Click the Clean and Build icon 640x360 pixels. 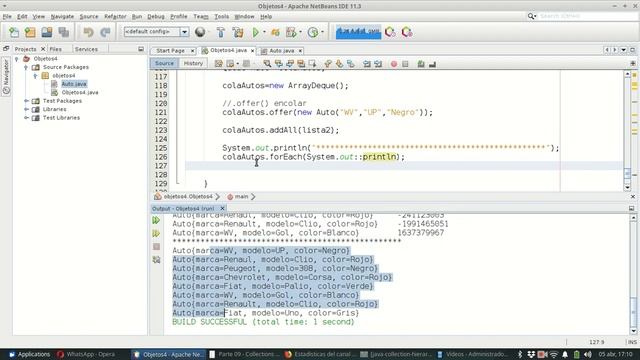pyautogui.click(x=238, y=32)
